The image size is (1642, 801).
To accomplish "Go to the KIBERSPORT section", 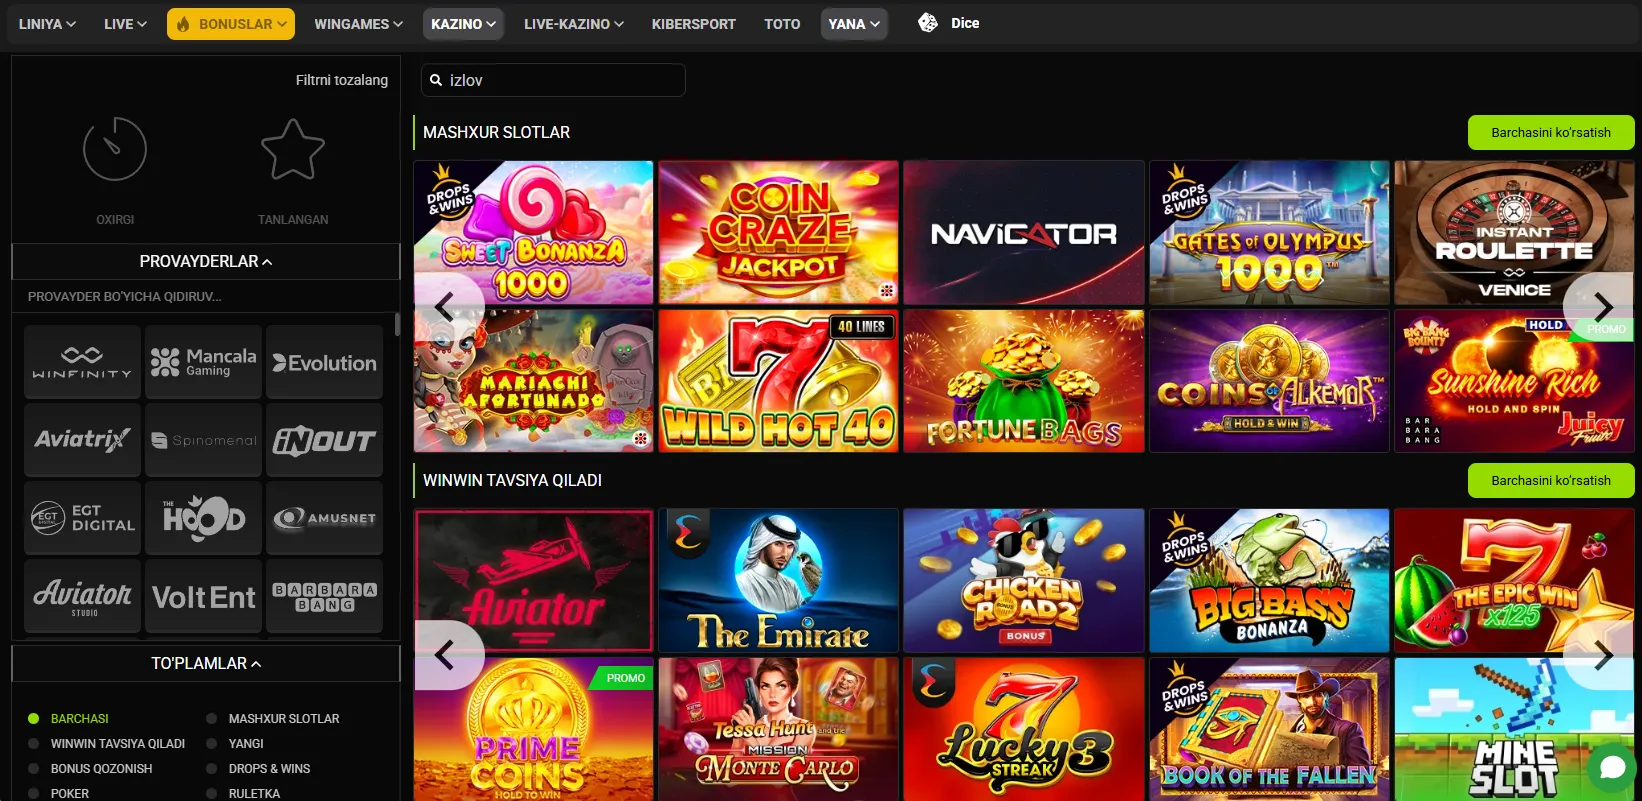I will click(x=694, y=24).
